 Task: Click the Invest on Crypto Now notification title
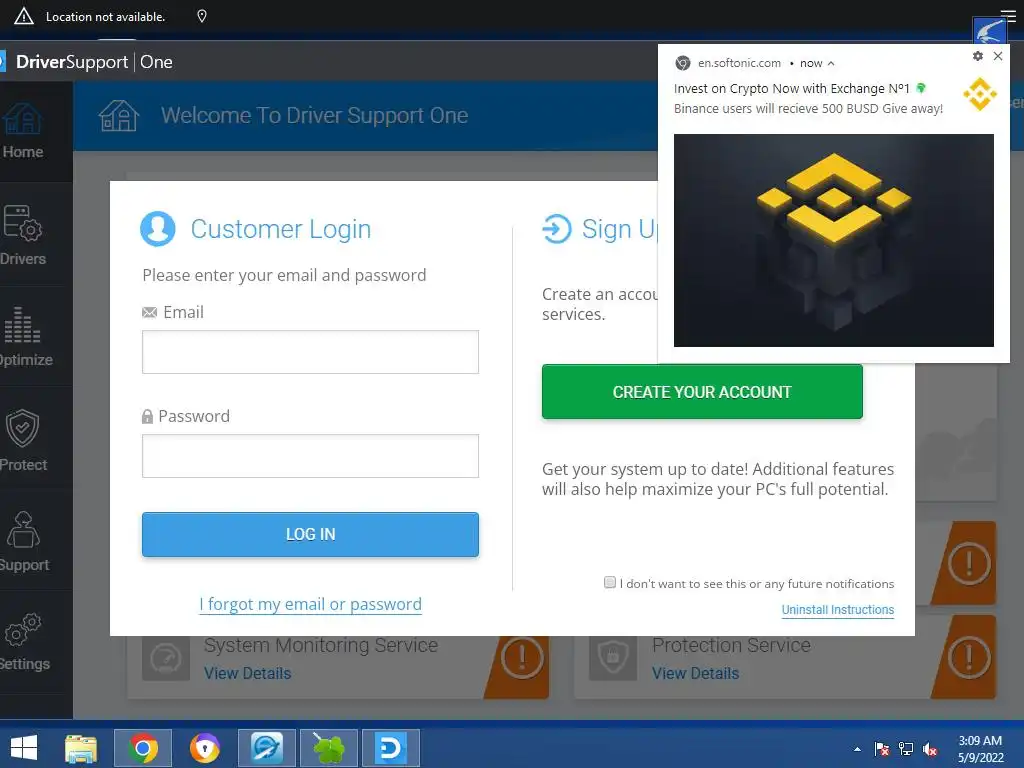(792, 88)
